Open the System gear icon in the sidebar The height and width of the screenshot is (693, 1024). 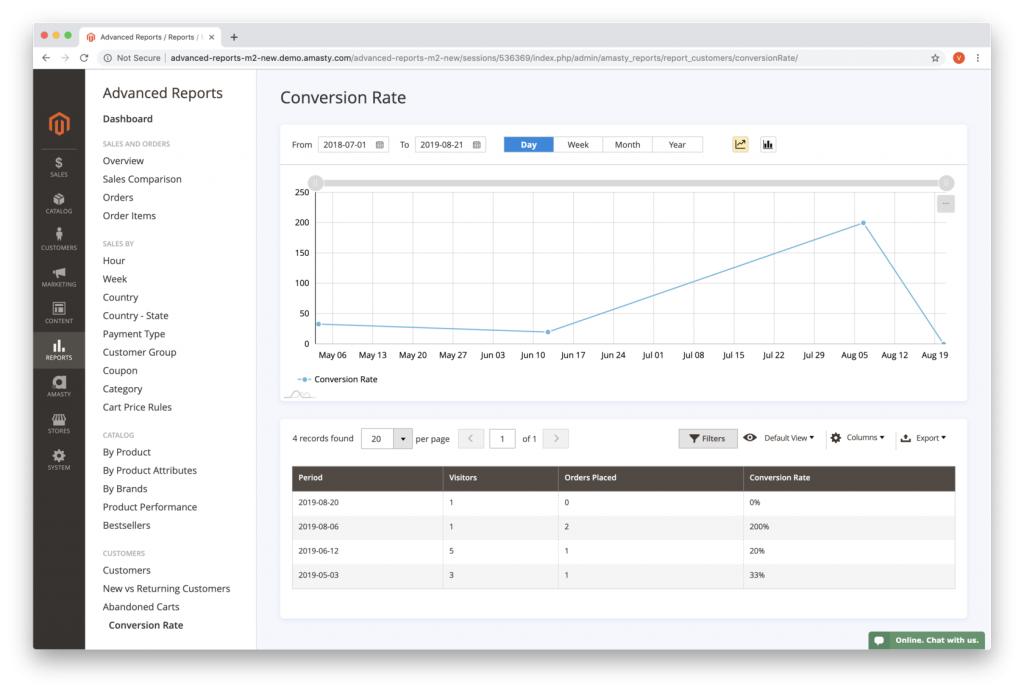[58, 458]
